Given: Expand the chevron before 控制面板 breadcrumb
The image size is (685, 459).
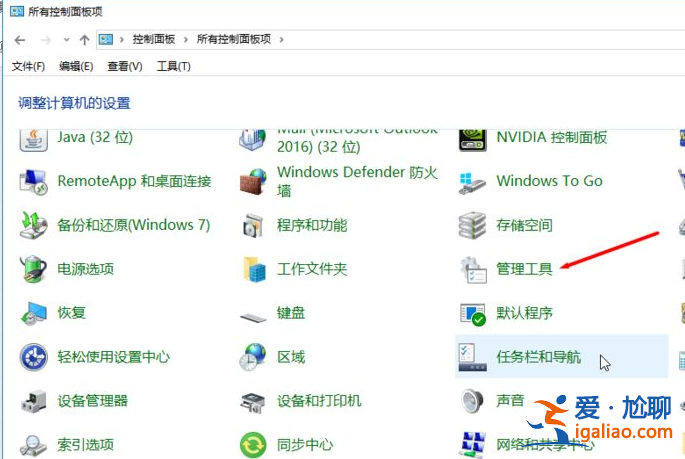Looking at the screenshot, I should [122, 40].
